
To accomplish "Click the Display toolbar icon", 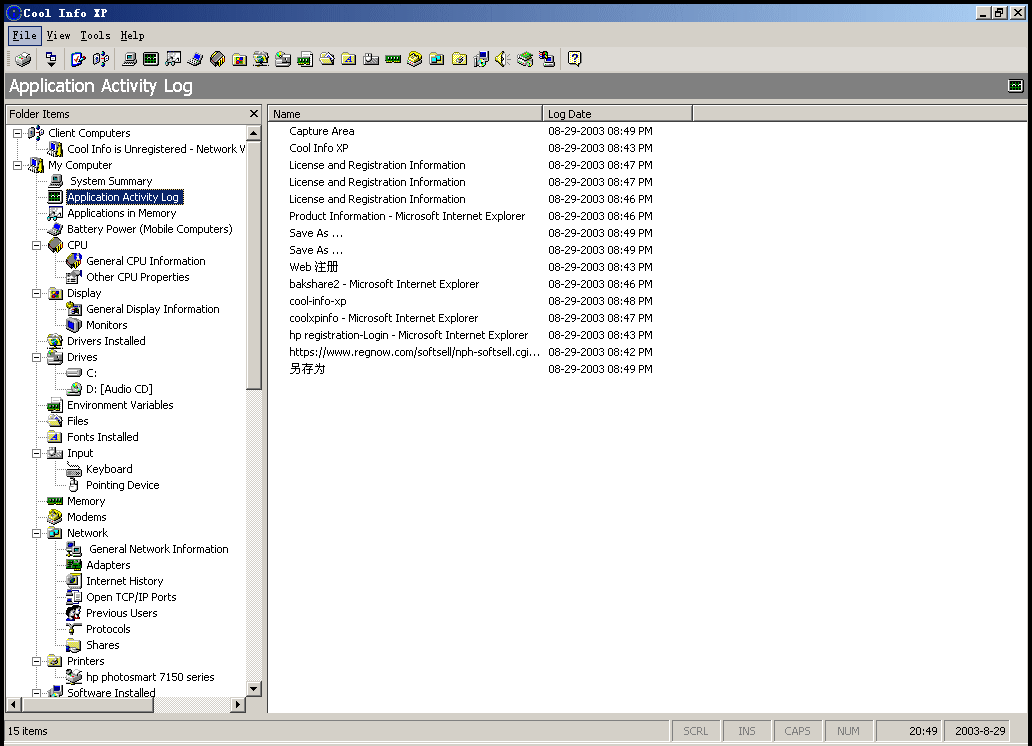I will 240,59.
